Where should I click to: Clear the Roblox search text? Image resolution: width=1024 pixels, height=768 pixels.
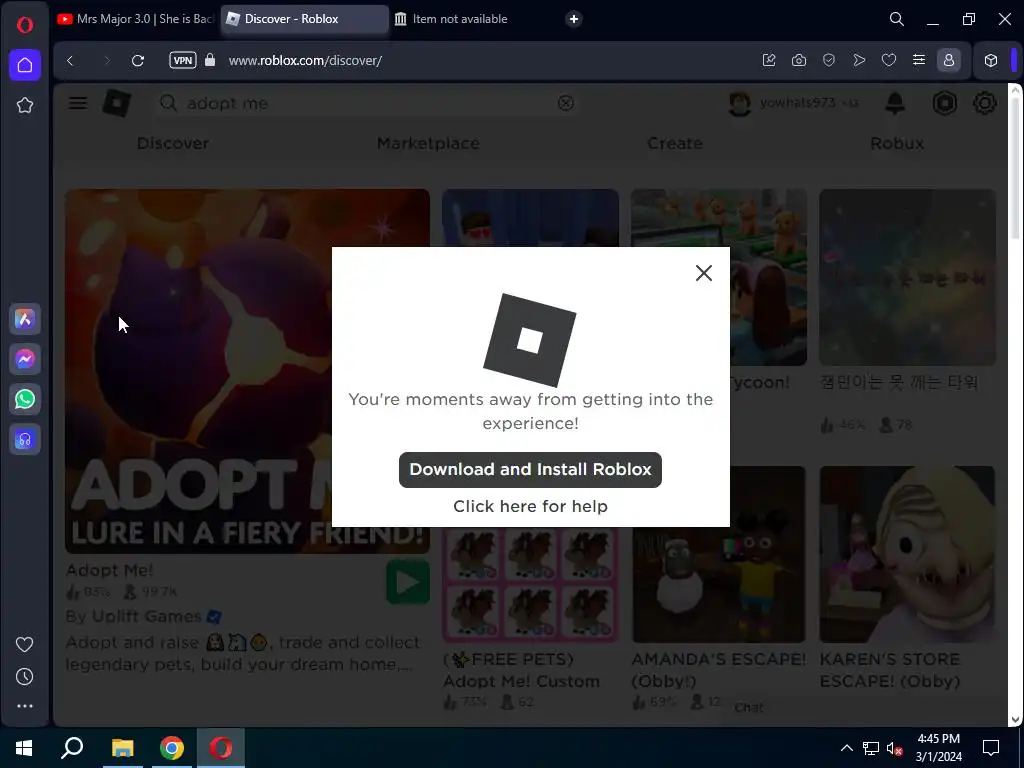pos(566,103)
